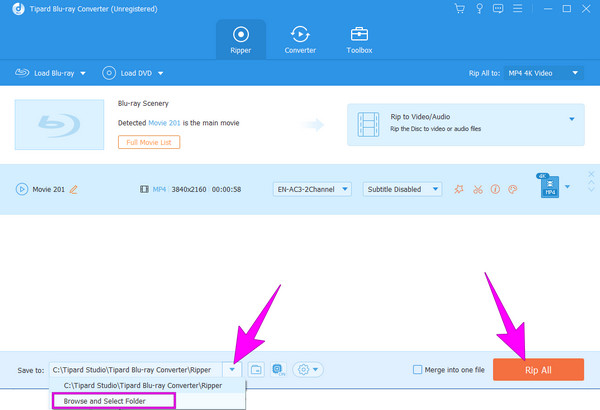Click Load DVD button
The height and width of the screenshot is (410, 600).
(x=127, y=73)
